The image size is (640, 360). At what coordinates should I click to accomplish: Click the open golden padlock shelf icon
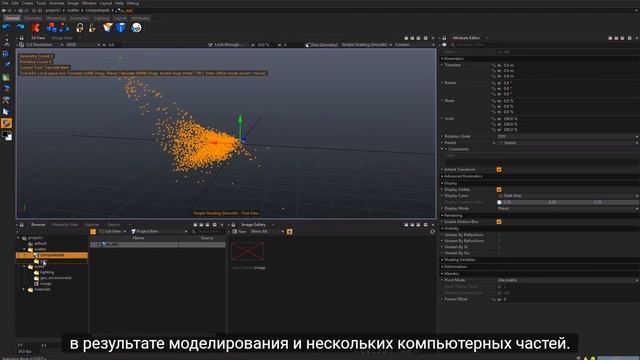pos(92,27)
